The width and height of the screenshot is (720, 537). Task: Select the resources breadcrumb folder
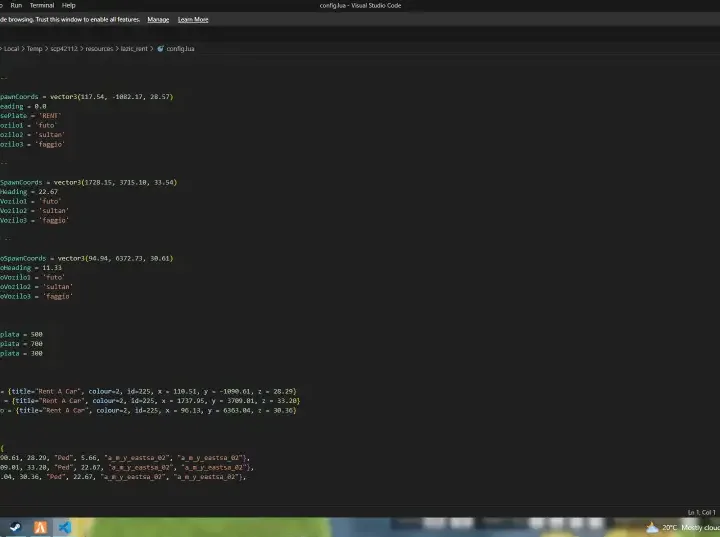click(x=99, y=49)
